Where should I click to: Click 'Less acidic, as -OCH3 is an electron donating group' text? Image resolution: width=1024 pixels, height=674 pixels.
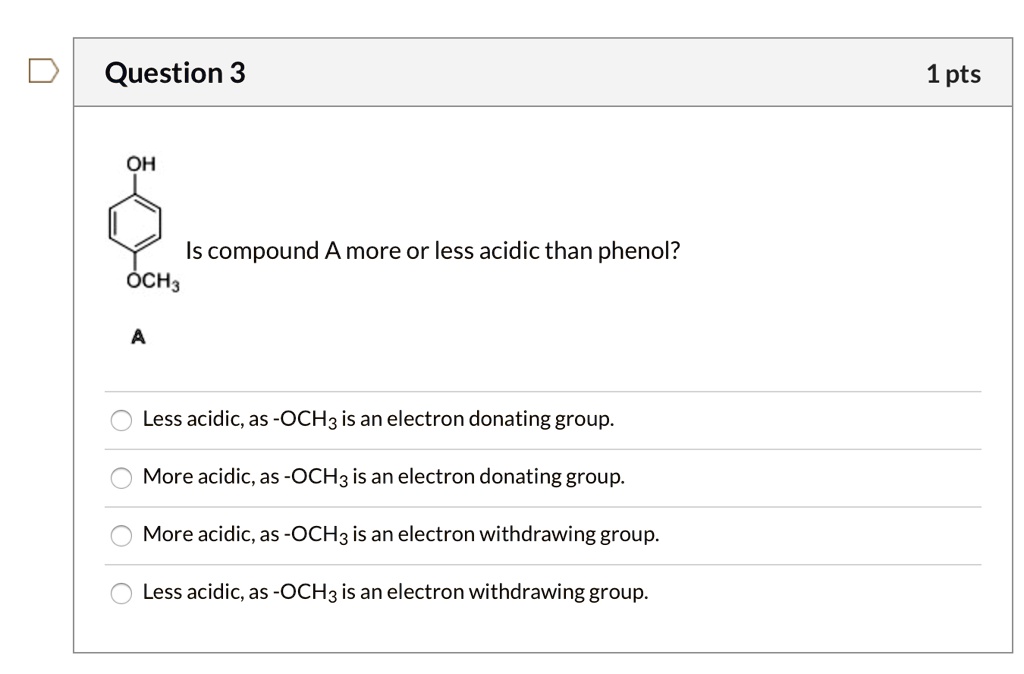[x=378, y=419]
